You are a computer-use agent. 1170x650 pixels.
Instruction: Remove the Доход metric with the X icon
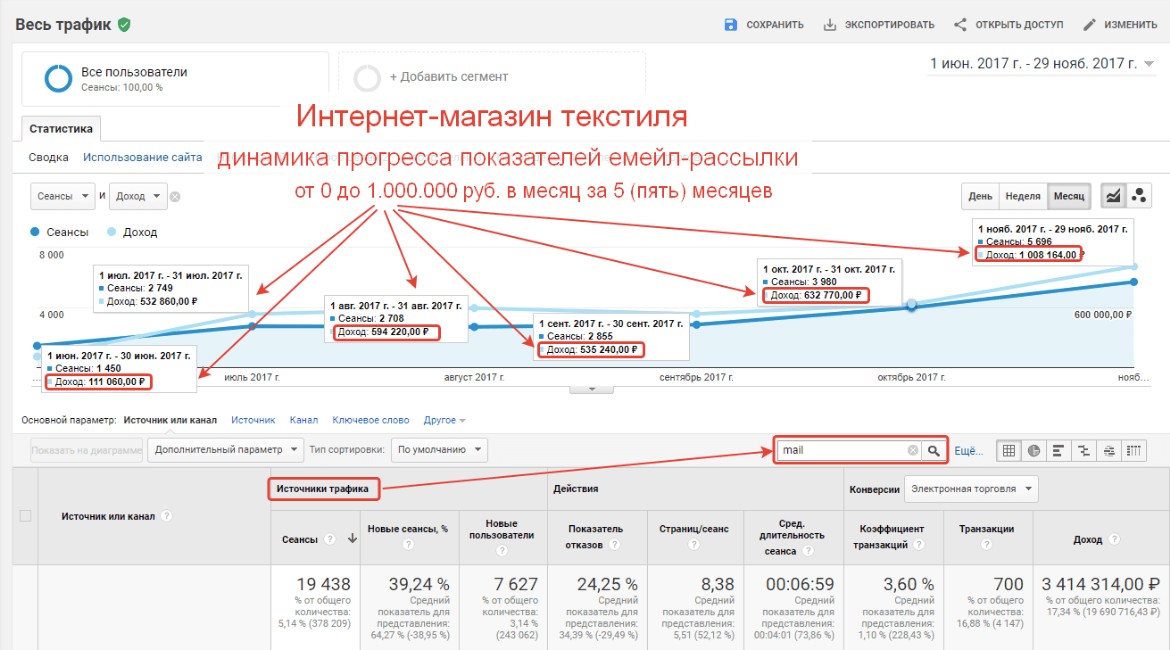175,196
